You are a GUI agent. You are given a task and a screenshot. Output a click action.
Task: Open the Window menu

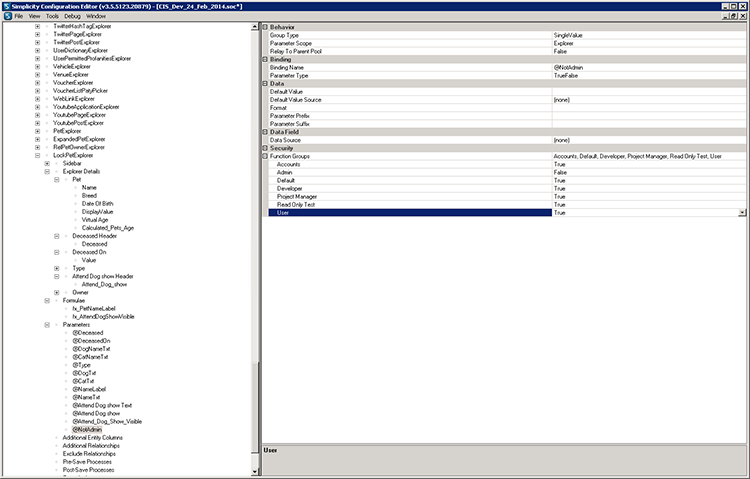96,16
